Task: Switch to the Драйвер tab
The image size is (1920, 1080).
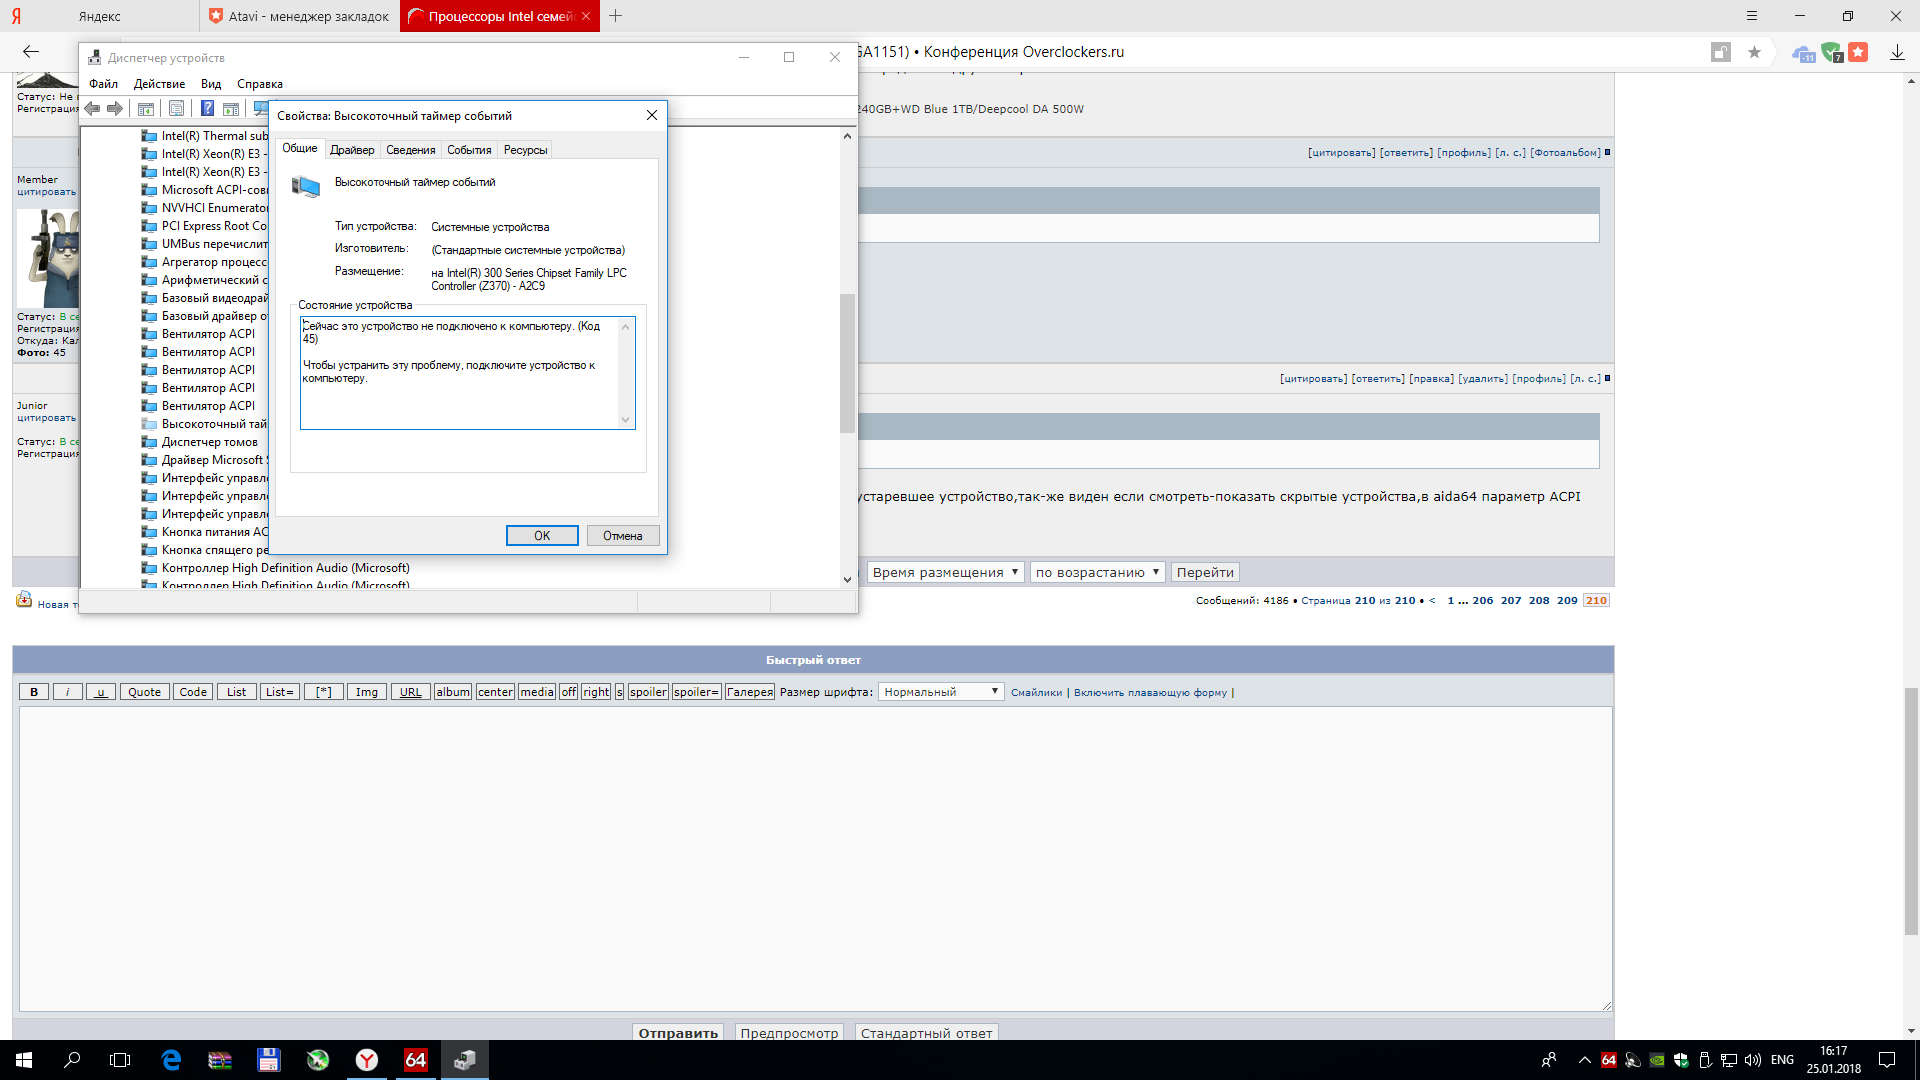Action: [352, 150]
